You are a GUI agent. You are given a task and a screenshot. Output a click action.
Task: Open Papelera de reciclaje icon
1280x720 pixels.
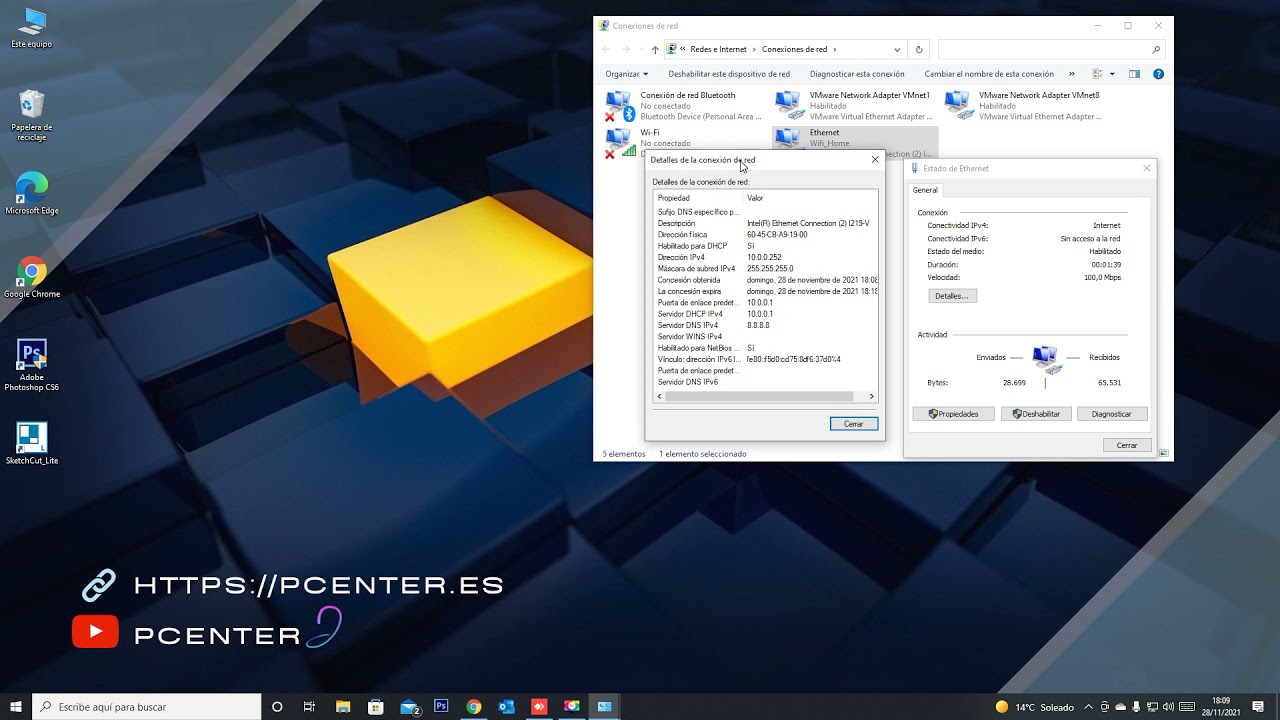32,115
